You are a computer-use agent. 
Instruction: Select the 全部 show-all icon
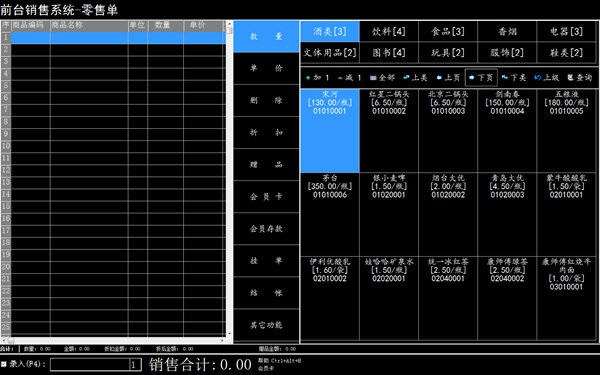(x=373, y=78)
